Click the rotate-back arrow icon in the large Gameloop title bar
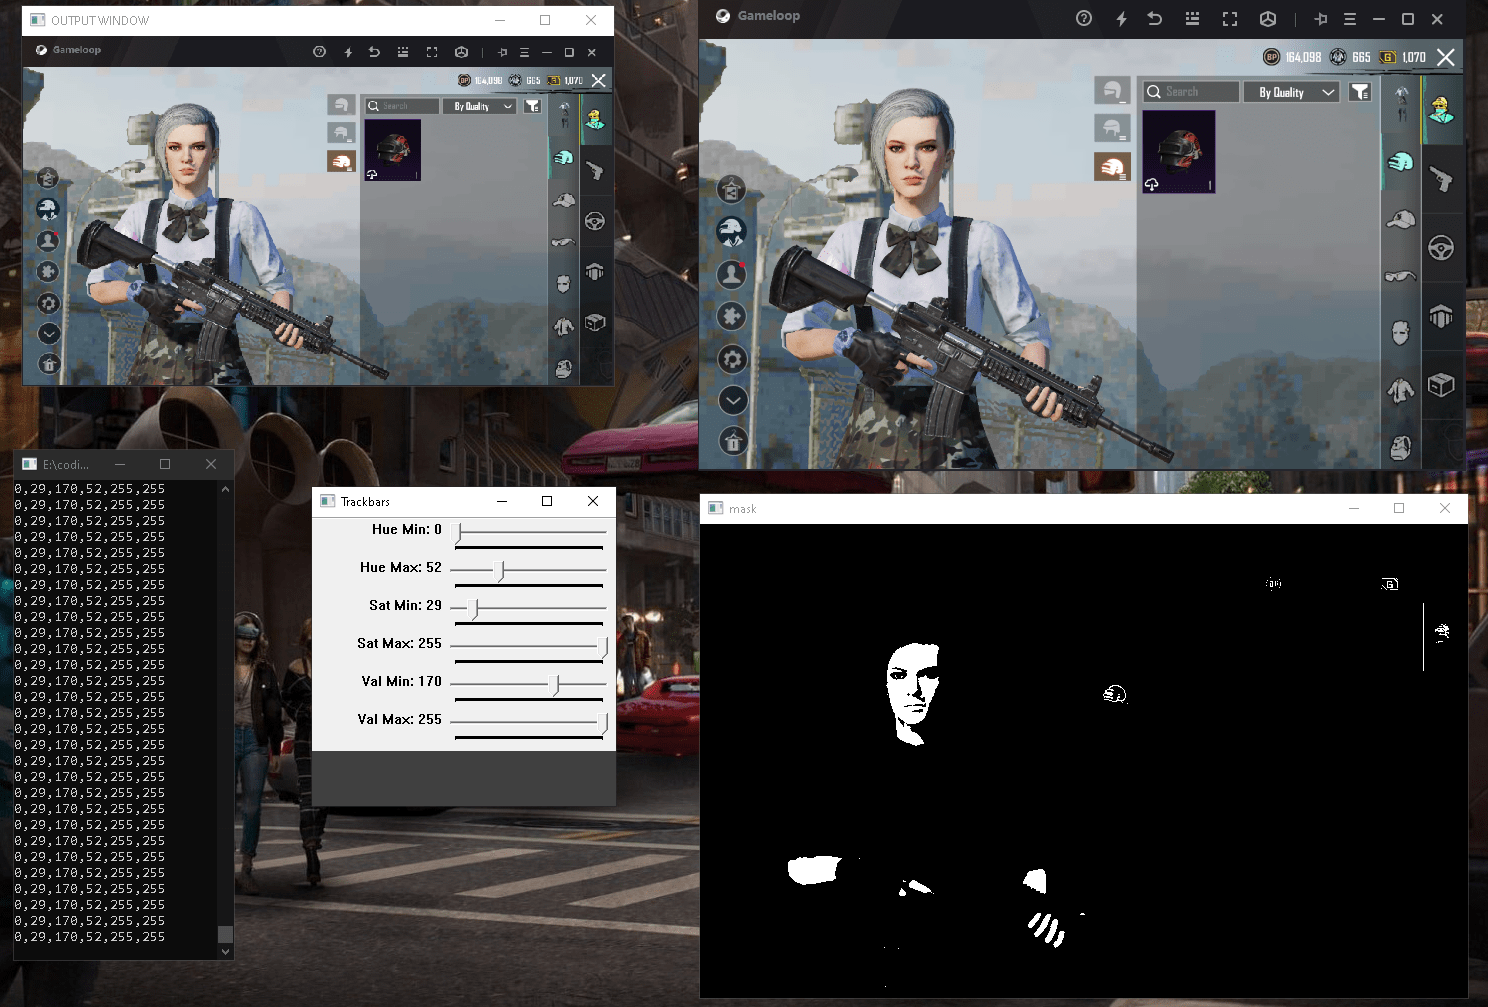 point(1155,18)
